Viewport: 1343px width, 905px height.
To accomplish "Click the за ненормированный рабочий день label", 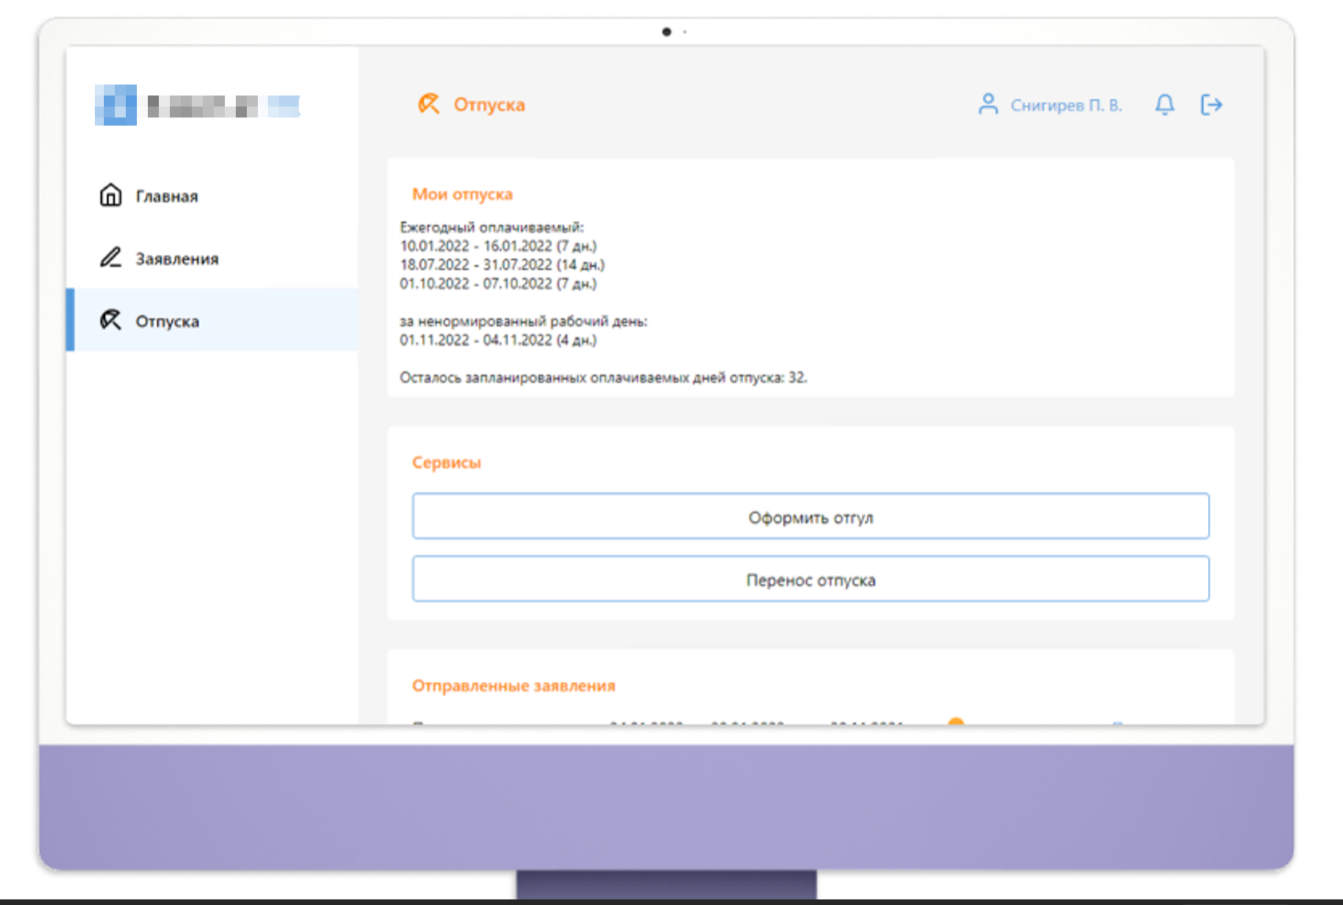I will click(523, 321).
